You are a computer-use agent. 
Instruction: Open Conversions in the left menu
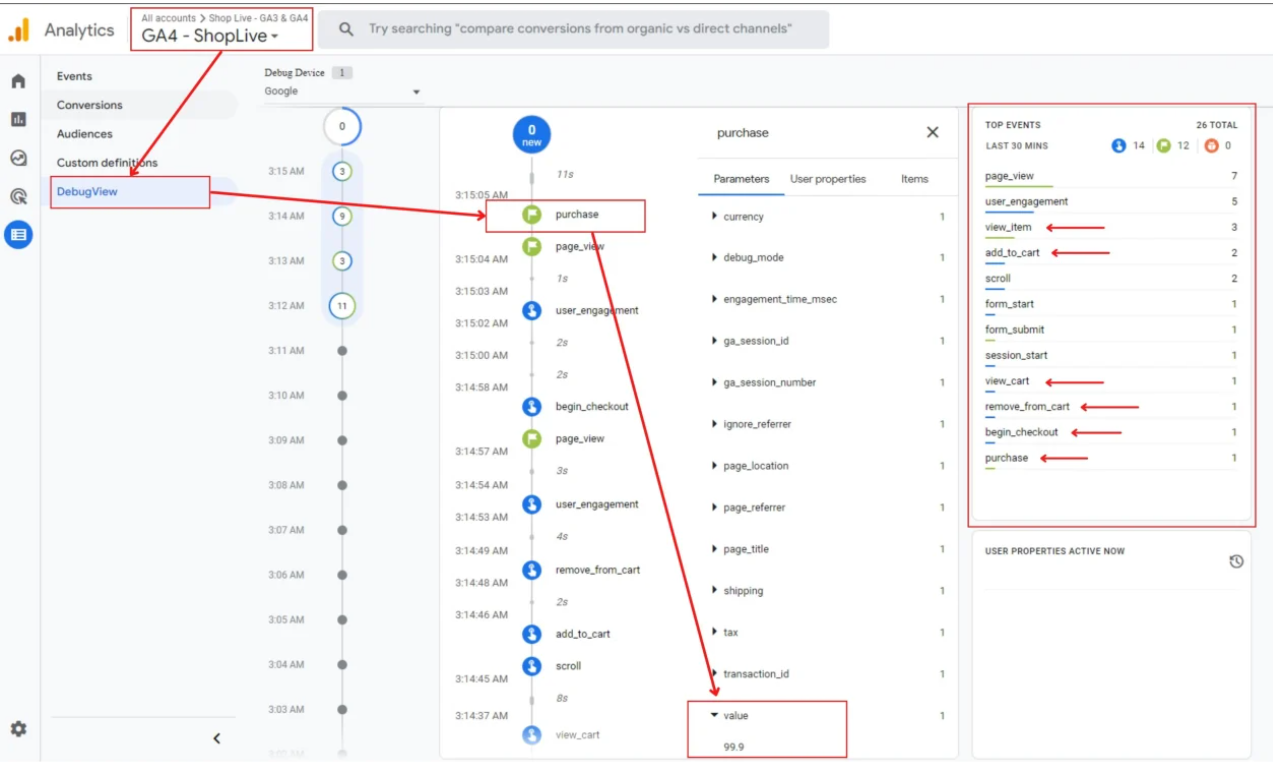[x=90, y=105]
